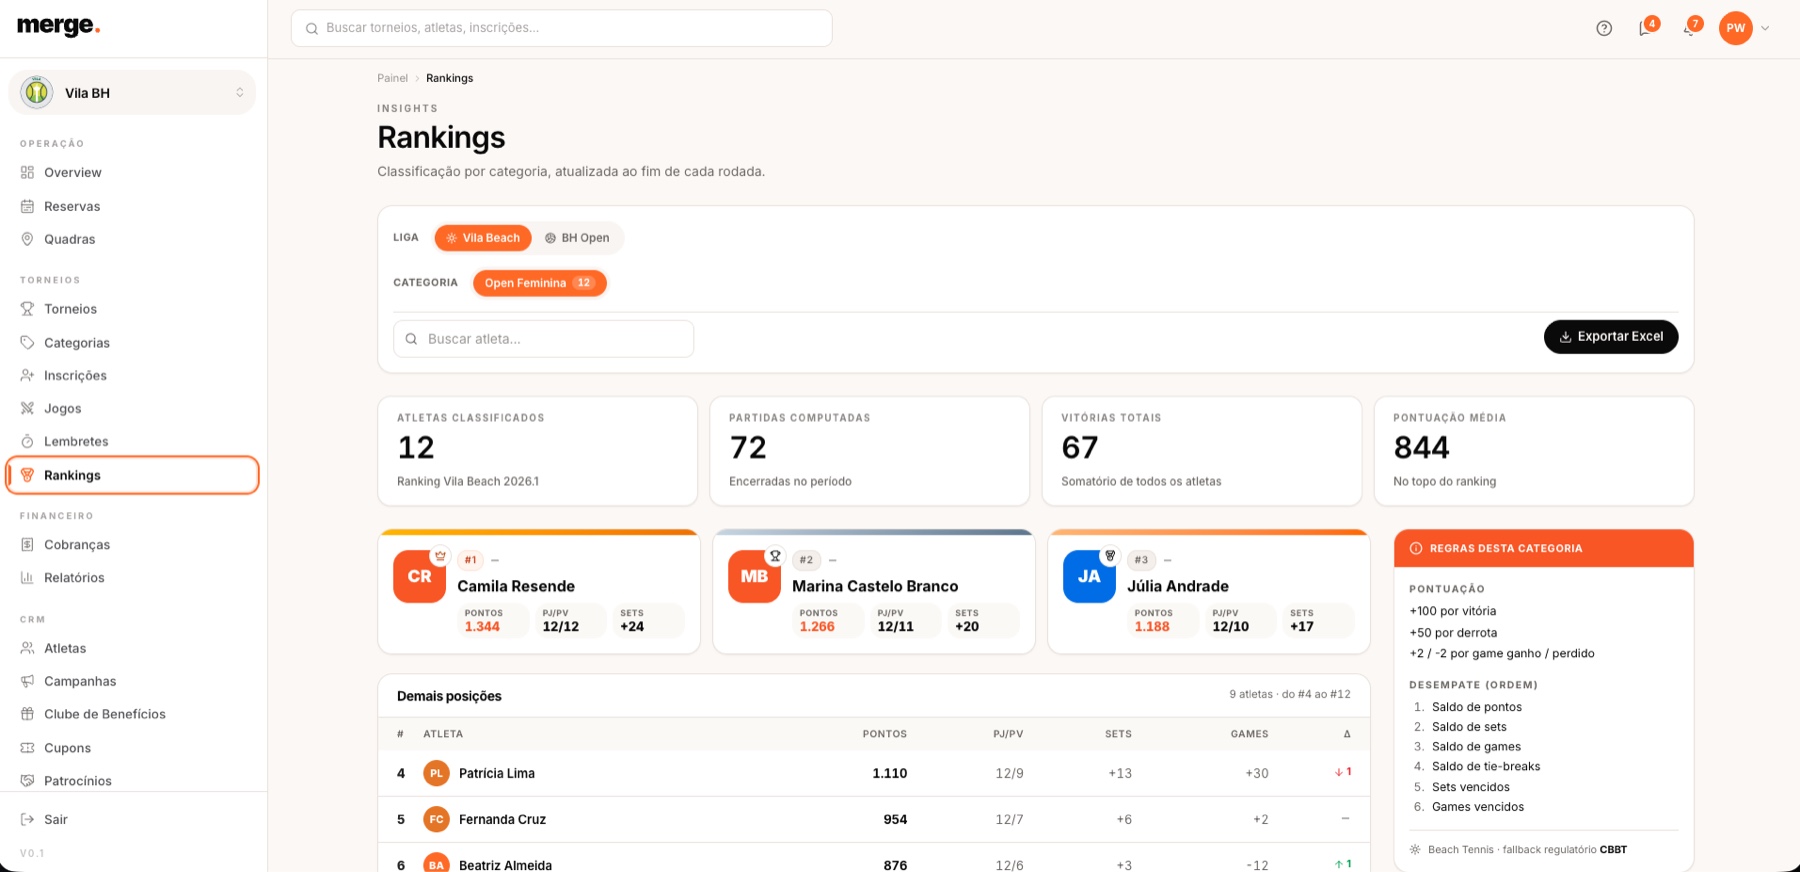Click the Clube de Benefícios gift icon
The height and width of the screenshot is (872, 1800).
28,714
